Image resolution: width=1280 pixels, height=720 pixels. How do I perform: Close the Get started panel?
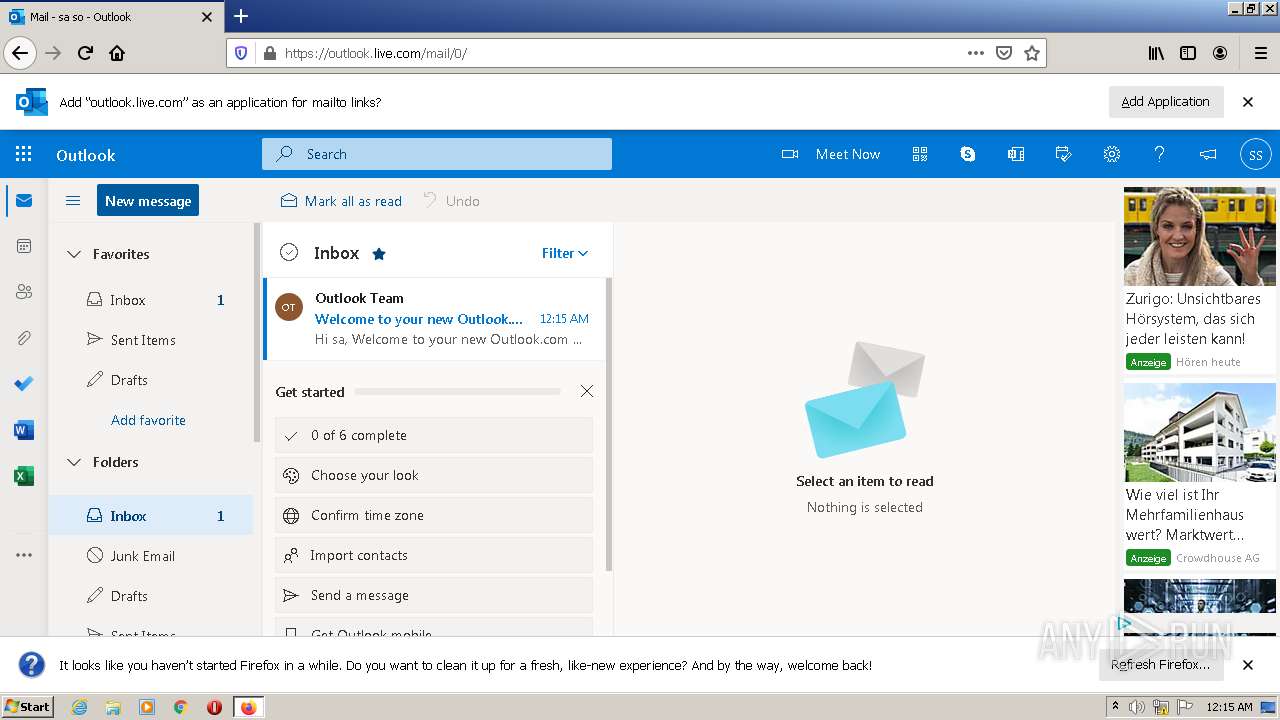click(x=587, y=391)
